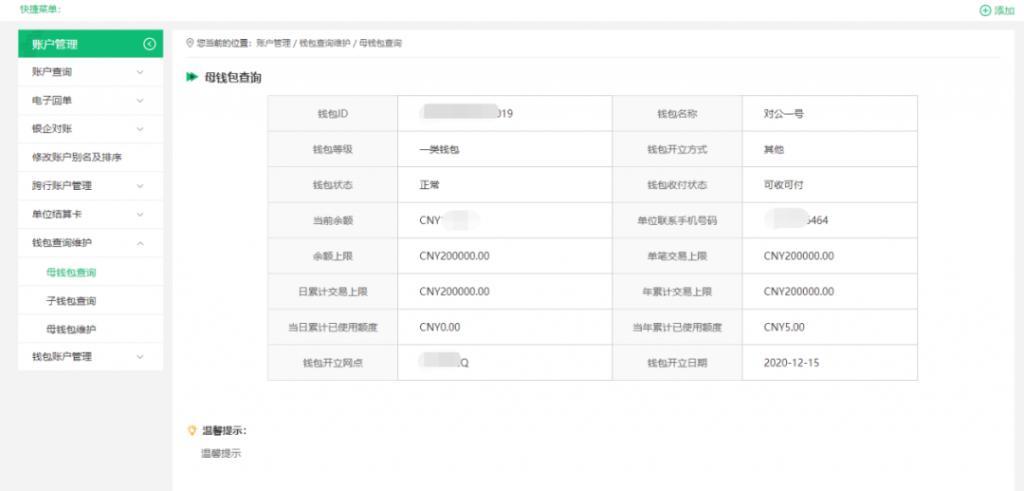
Task: Click the 钱包ID value cell
Action: [x=504, y=114]
